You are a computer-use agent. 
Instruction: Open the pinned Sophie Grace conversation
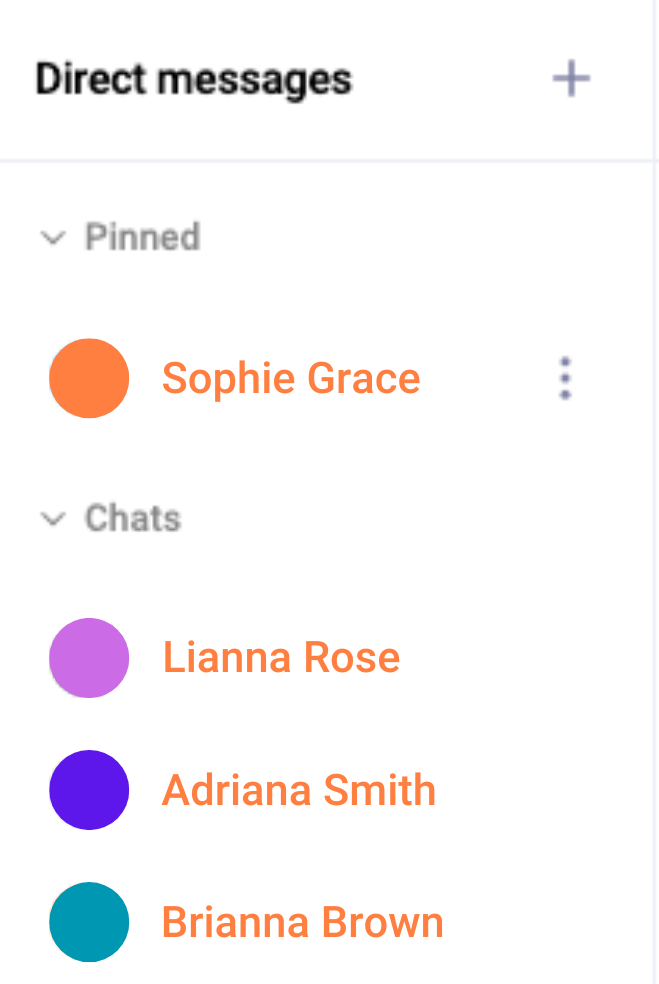click(x=291, y=378)
